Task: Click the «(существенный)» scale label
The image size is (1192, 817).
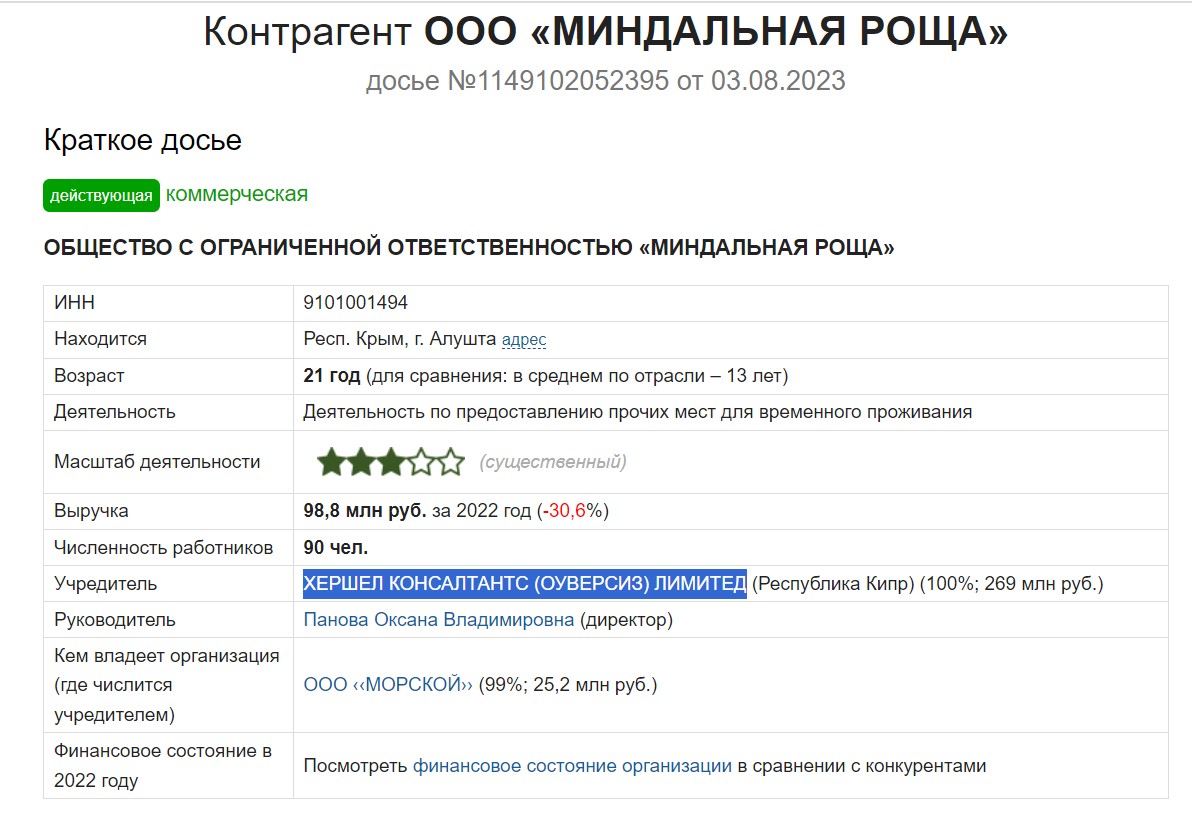Action: 553,462
